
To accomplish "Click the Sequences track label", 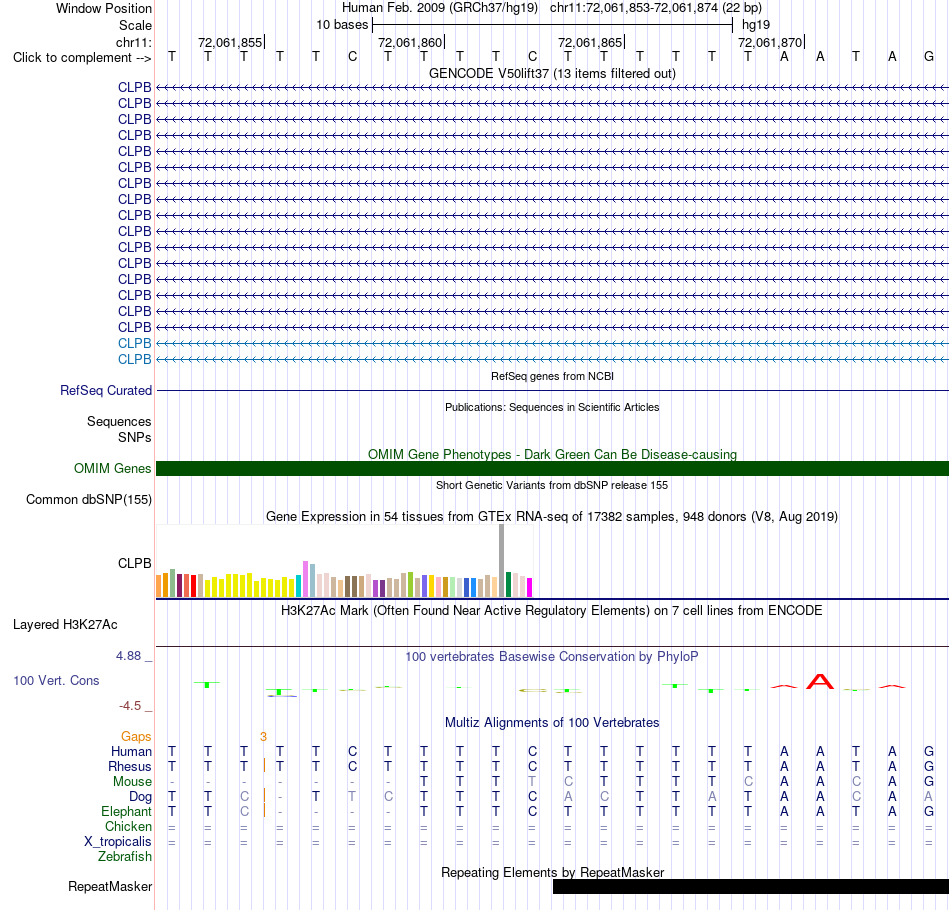I will coord(119,421).
